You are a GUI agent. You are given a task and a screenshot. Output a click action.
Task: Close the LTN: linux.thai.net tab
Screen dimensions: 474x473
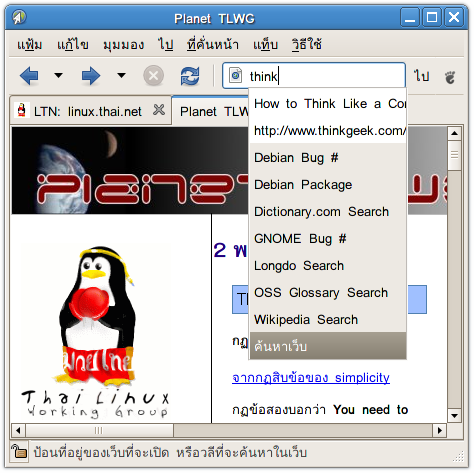(159, 110)
